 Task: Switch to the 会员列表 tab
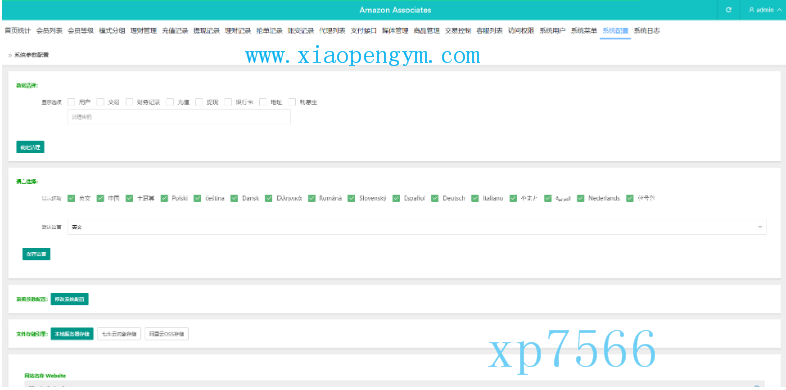point(49,31)
